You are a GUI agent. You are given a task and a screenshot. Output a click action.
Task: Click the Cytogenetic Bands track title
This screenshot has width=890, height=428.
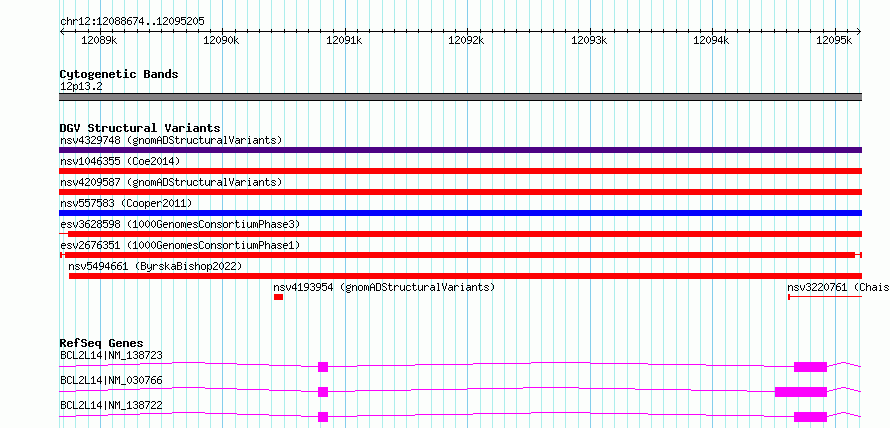[119, 74]
